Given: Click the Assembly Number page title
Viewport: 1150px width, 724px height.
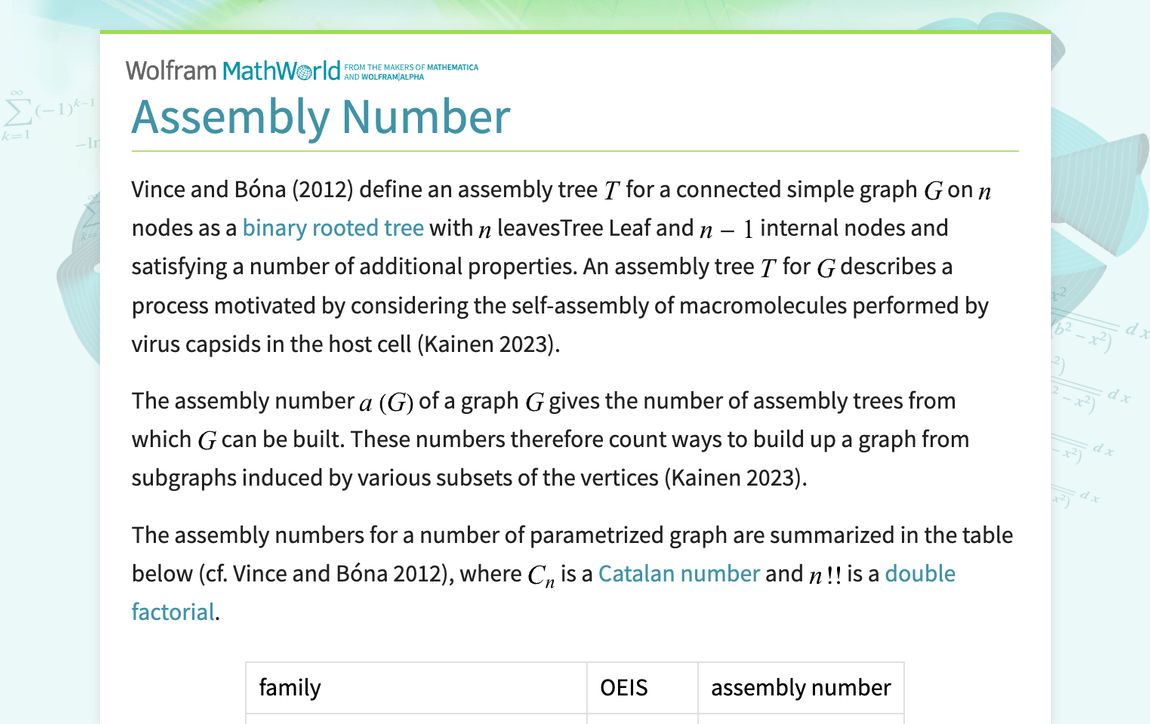Looking at the screenshot, I should coord(318,118).
